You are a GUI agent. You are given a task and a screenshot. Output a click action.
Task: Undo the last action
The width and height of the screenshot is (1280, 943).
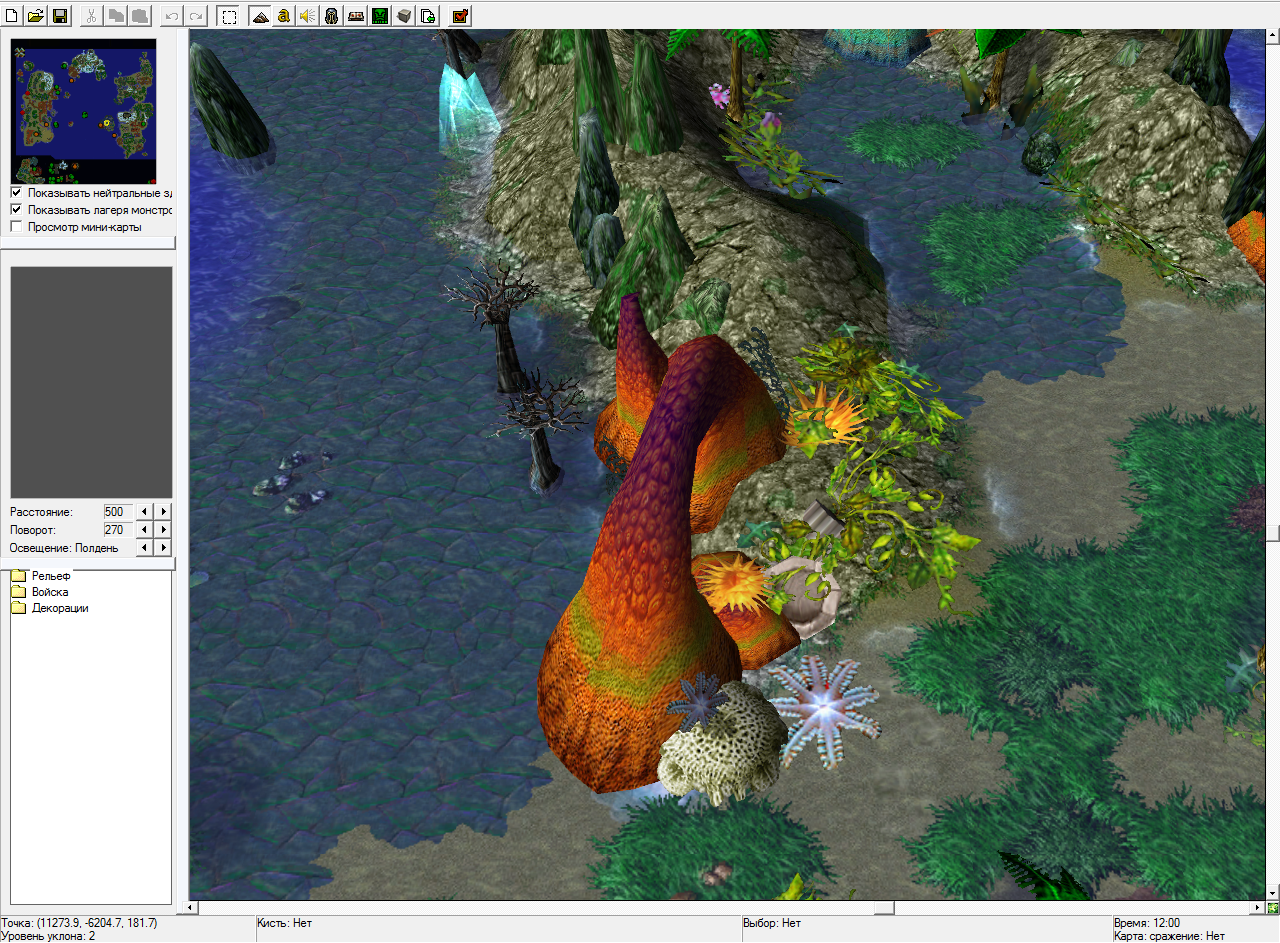pos(171,16)
